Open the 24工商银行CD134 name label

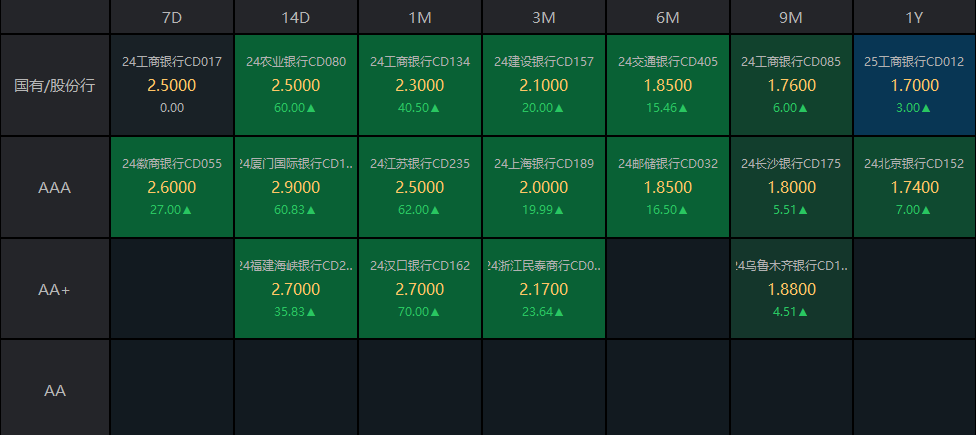tap(420, 62)
